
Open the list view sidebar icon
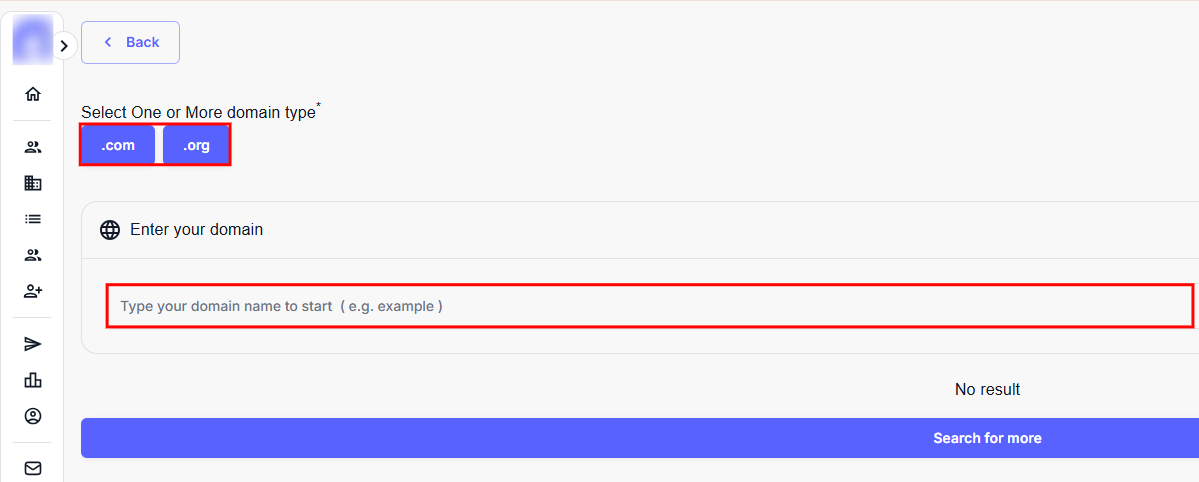(33, 219)
